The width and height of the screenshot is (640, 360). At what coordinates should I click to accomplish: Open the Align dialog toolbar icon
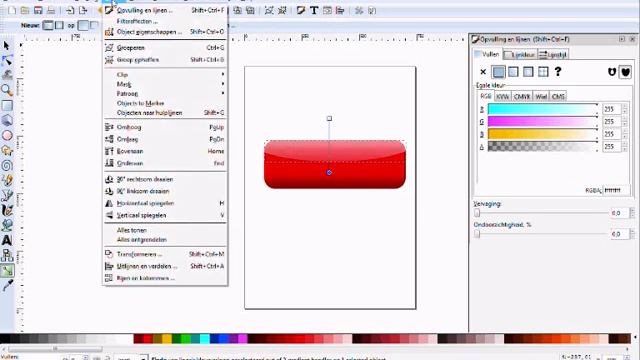pyautogui.click(x=340, y=11)
